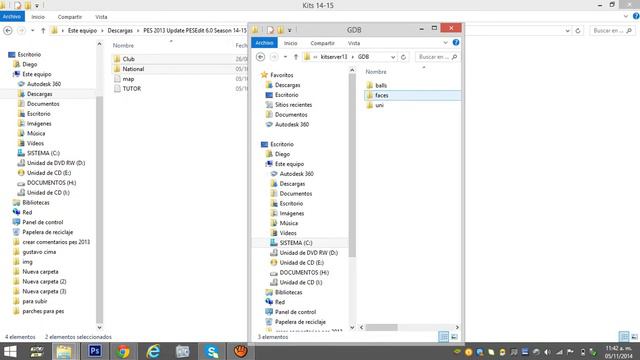Select Unidad de DVD RW (D:) in Kits pane
The width and height of the screenshot is (640, 360).
pyautogui.click(x=56, y=163)
